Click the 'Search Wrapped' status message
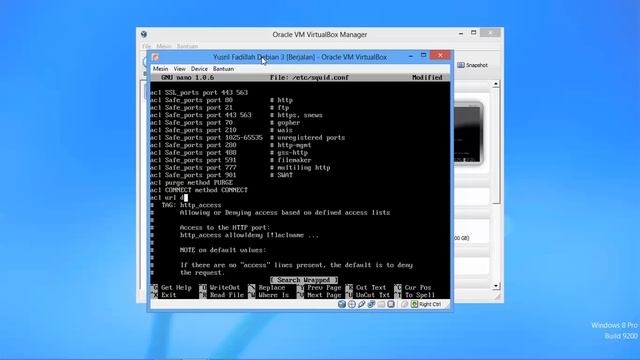Viewport: 640px width, 360px height. 304,280
